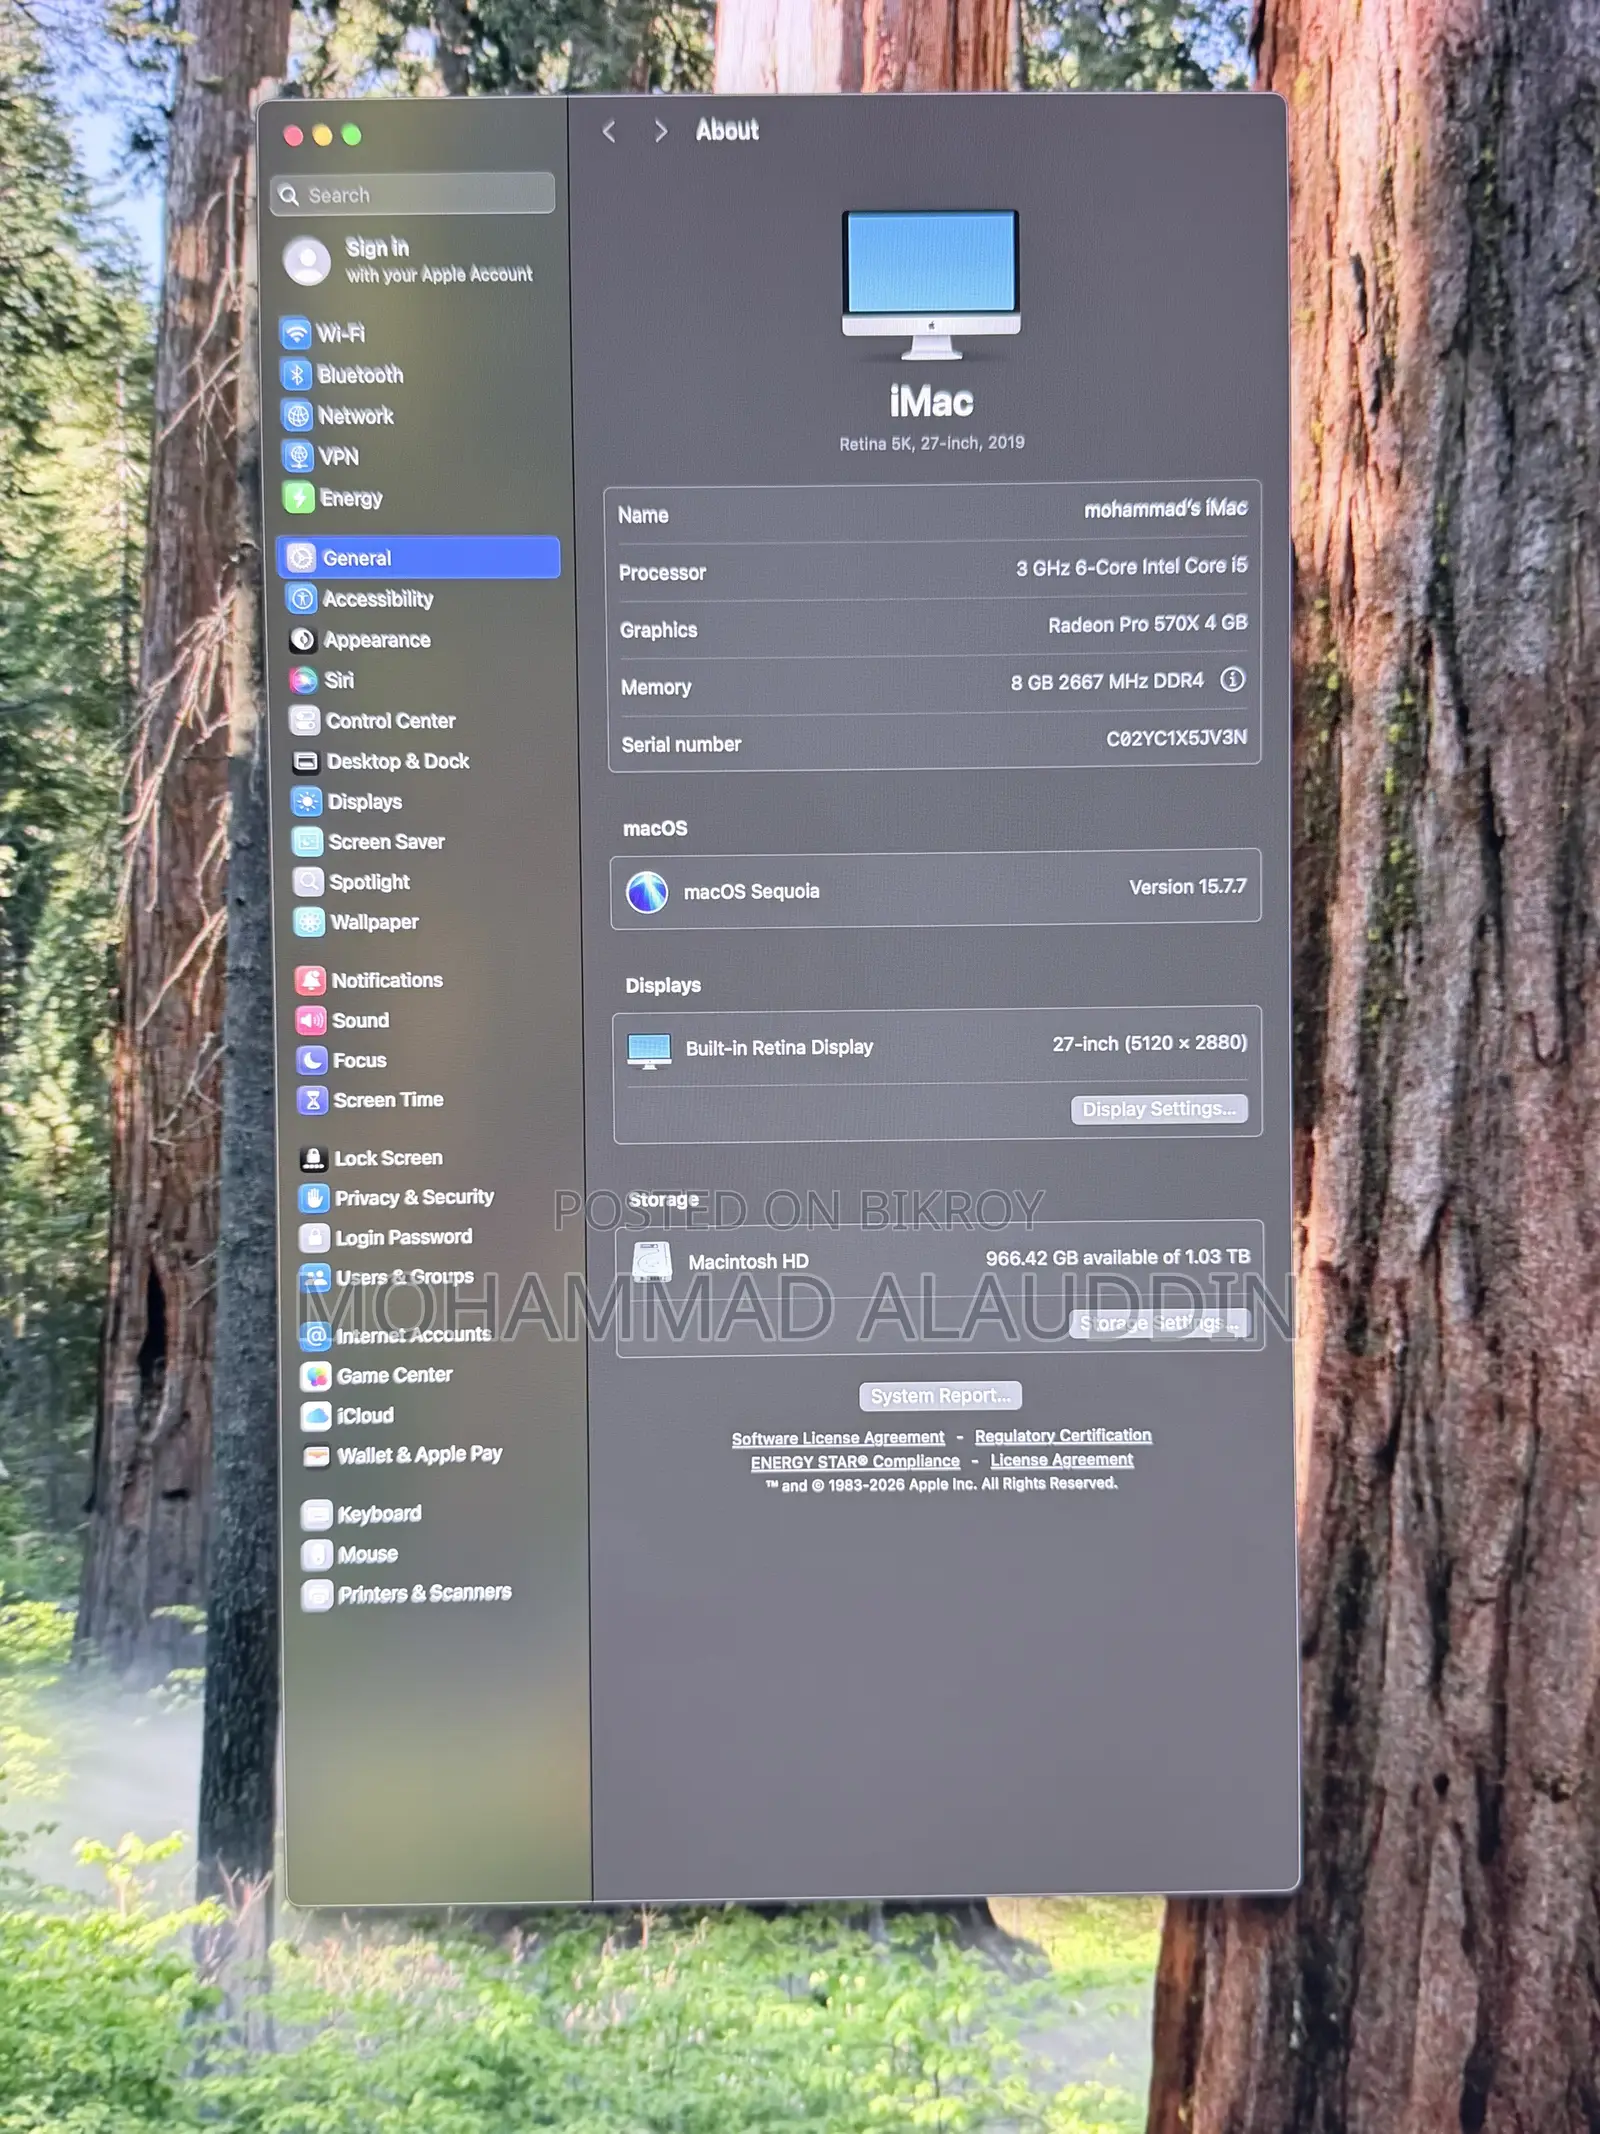Select the Displays sun icon
The image size is (1600, 2134).
tap(307, 801)
